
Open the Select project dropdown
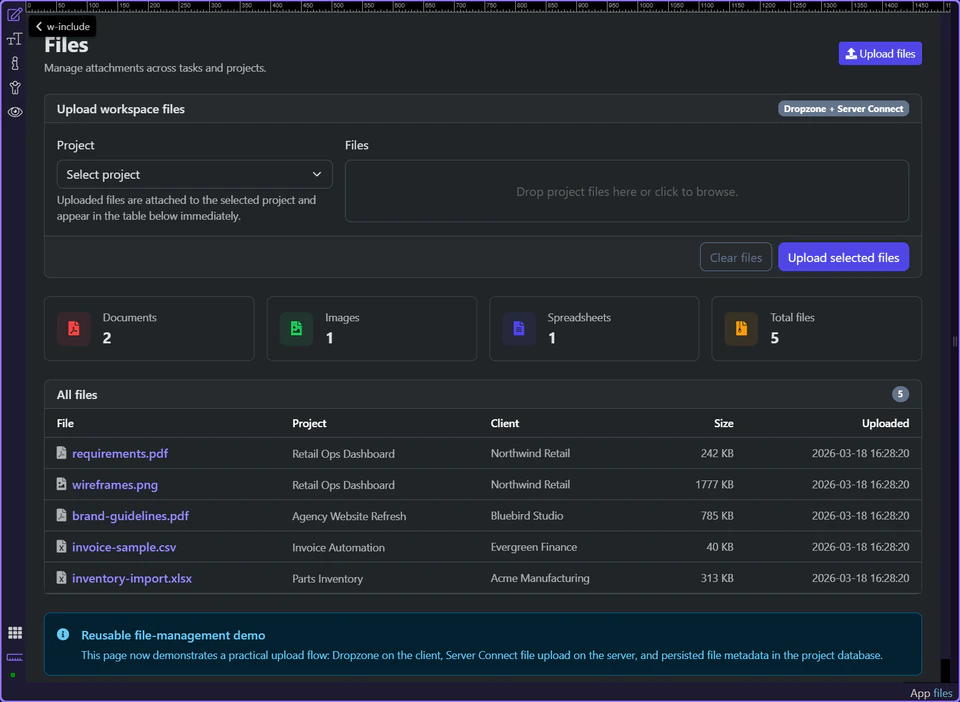(194, 174)
